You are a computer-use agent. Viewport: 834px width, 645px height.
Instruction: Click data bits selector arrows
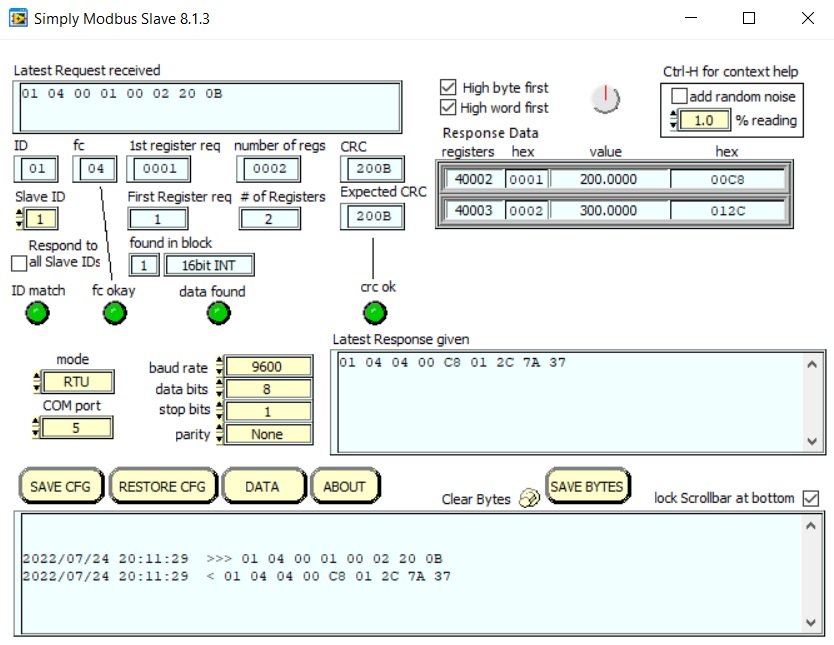(x=219, y=389)
